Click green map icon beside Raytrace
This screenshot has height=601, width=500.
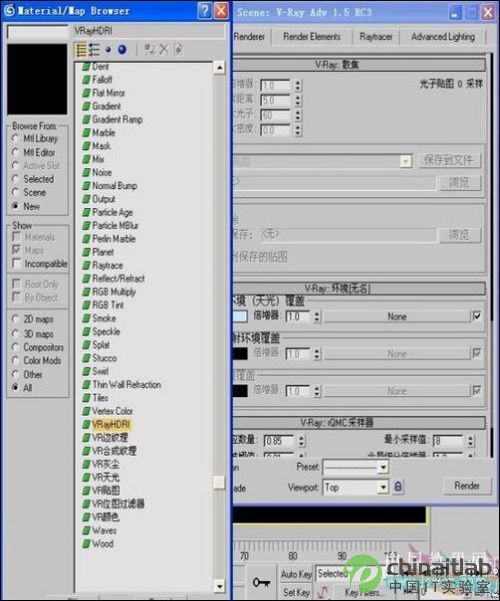point(86,266)
